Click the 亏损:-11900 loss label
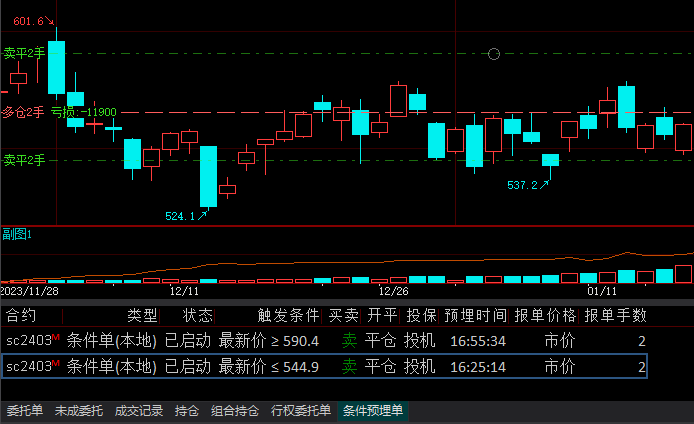Screen dimensions: 694x424 tap(84, 112)
